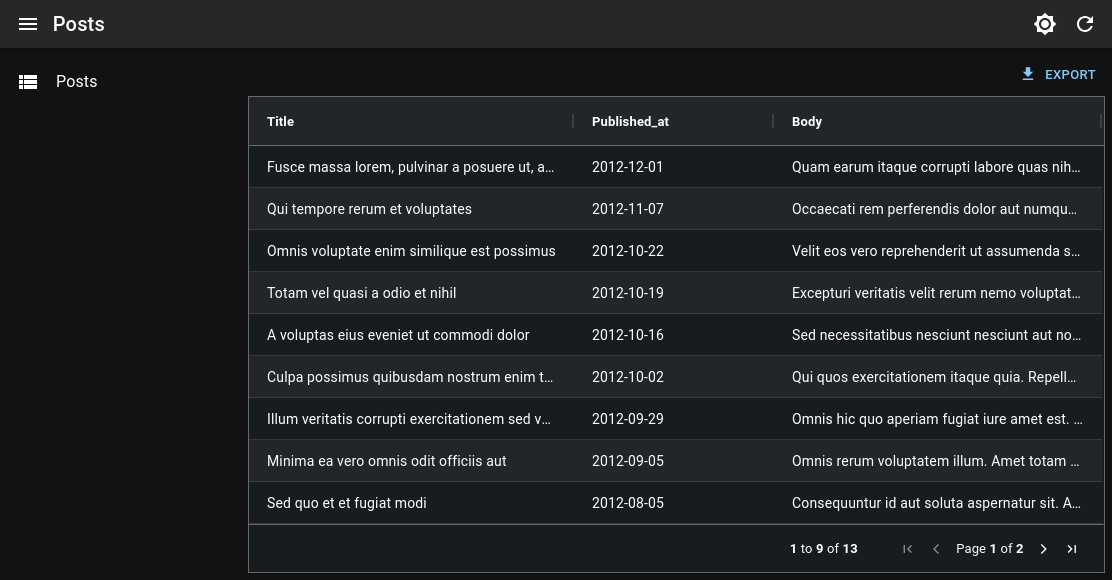Click the Export download icon
This screenshot has width=1112, height=580.
1028,74
